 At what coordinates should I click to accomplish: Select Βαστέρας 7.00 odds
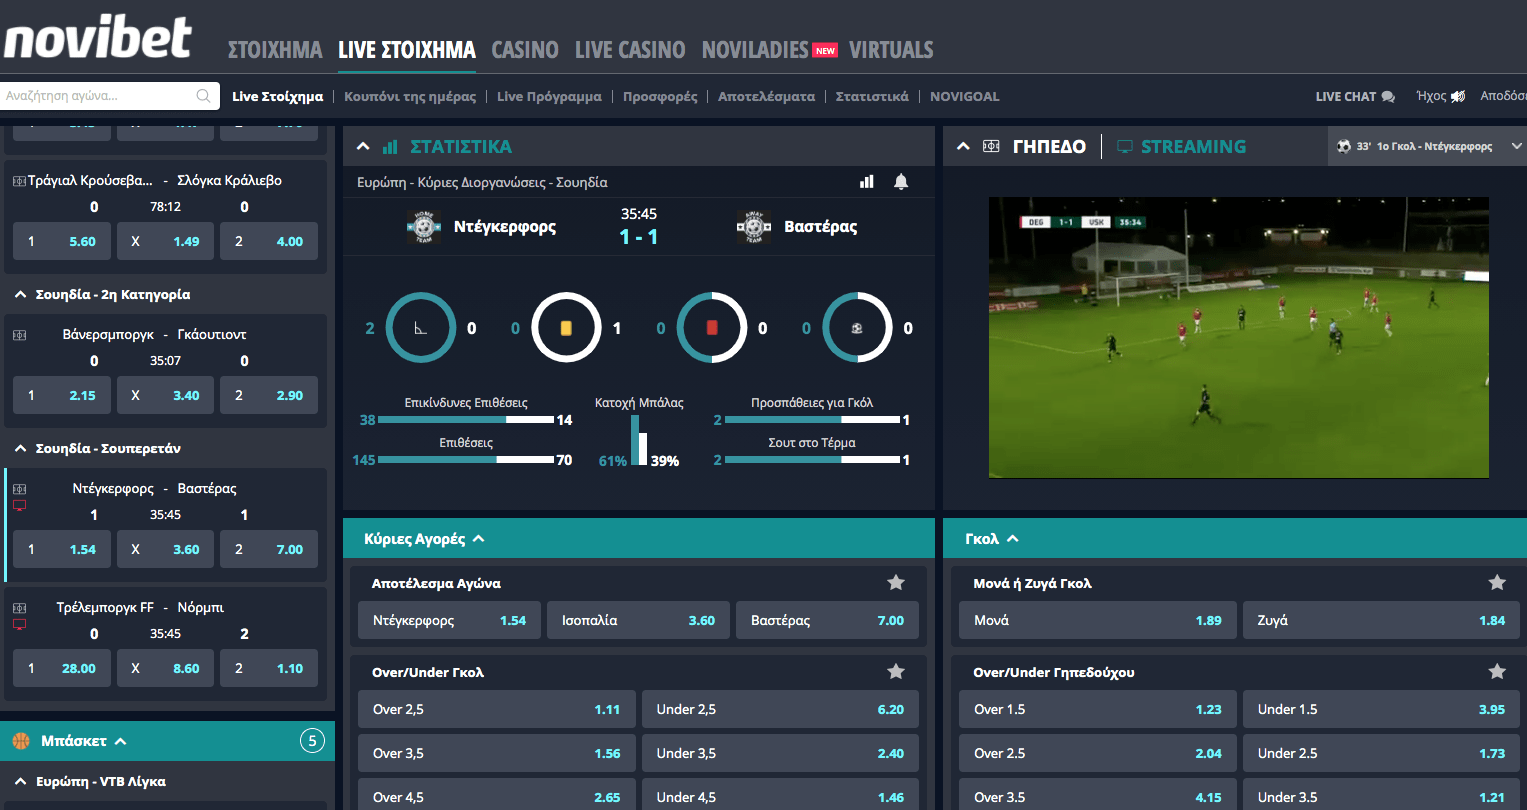tap(827, 620)
